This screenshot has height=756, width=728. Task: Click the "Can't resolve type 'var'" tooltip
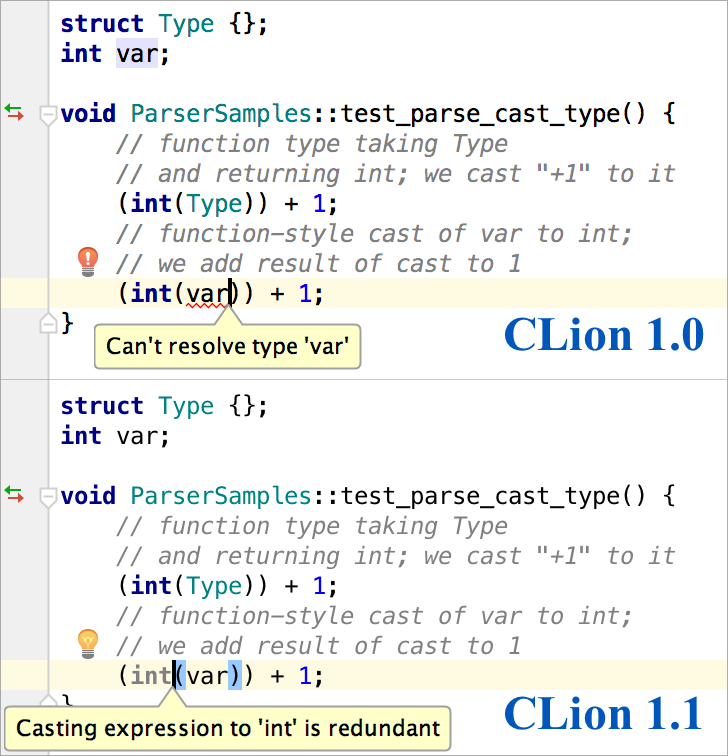227,346
